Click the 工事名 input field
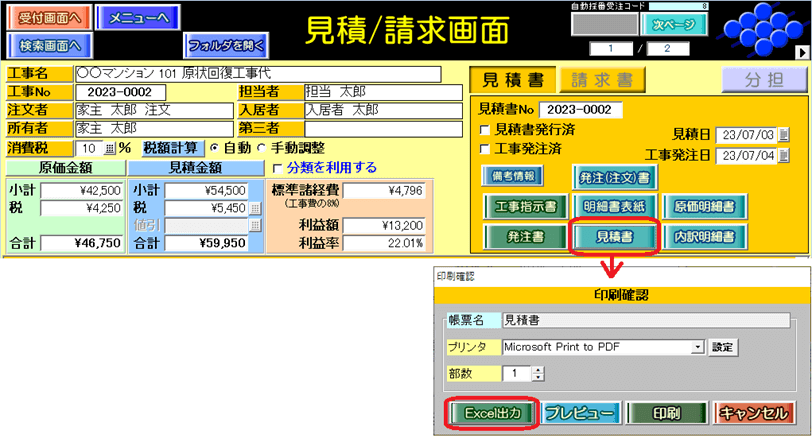This screenshot has height=438, width=812. [x=257, y=74]
